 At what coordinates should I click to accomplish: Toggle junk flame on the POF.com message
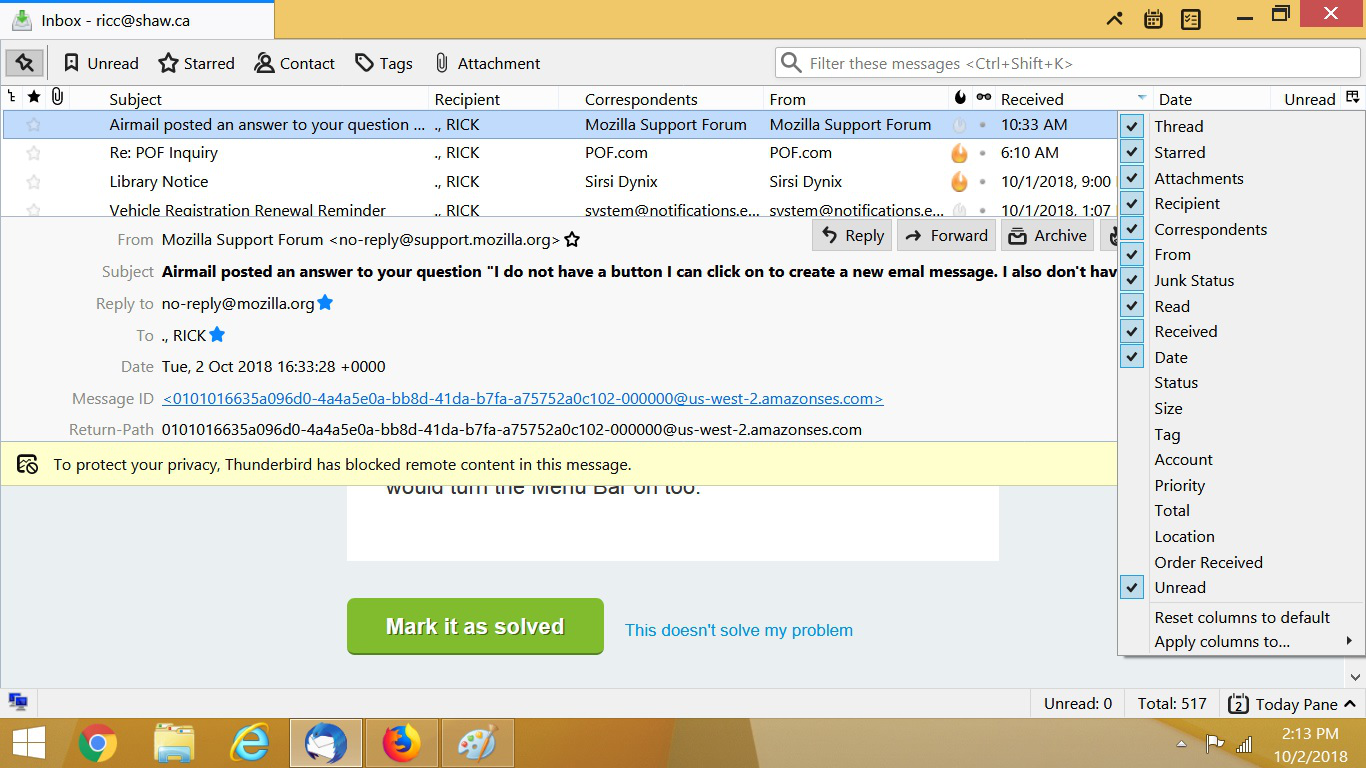(x=959, y=153)
